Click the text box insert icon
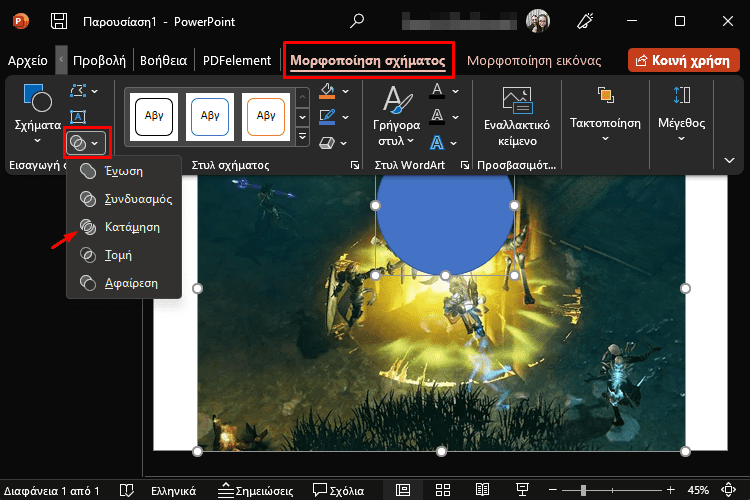 (78, 117)
